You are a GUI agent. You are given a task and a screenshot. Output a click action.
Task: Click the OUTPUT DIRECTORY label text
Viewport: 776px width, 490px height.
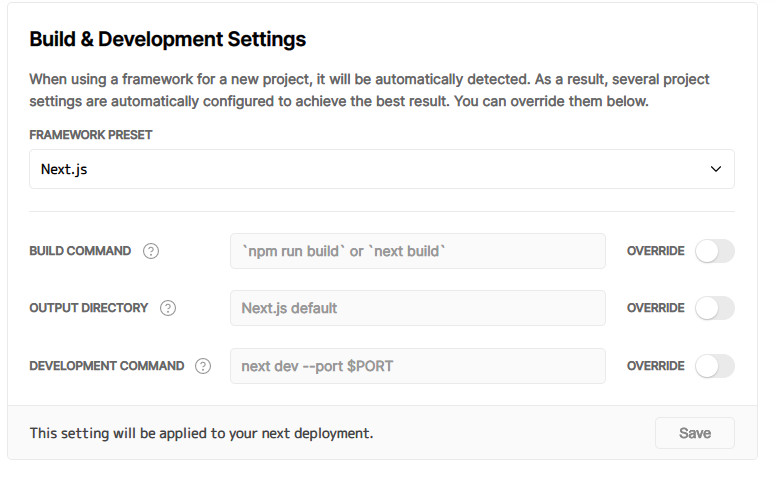88,308
